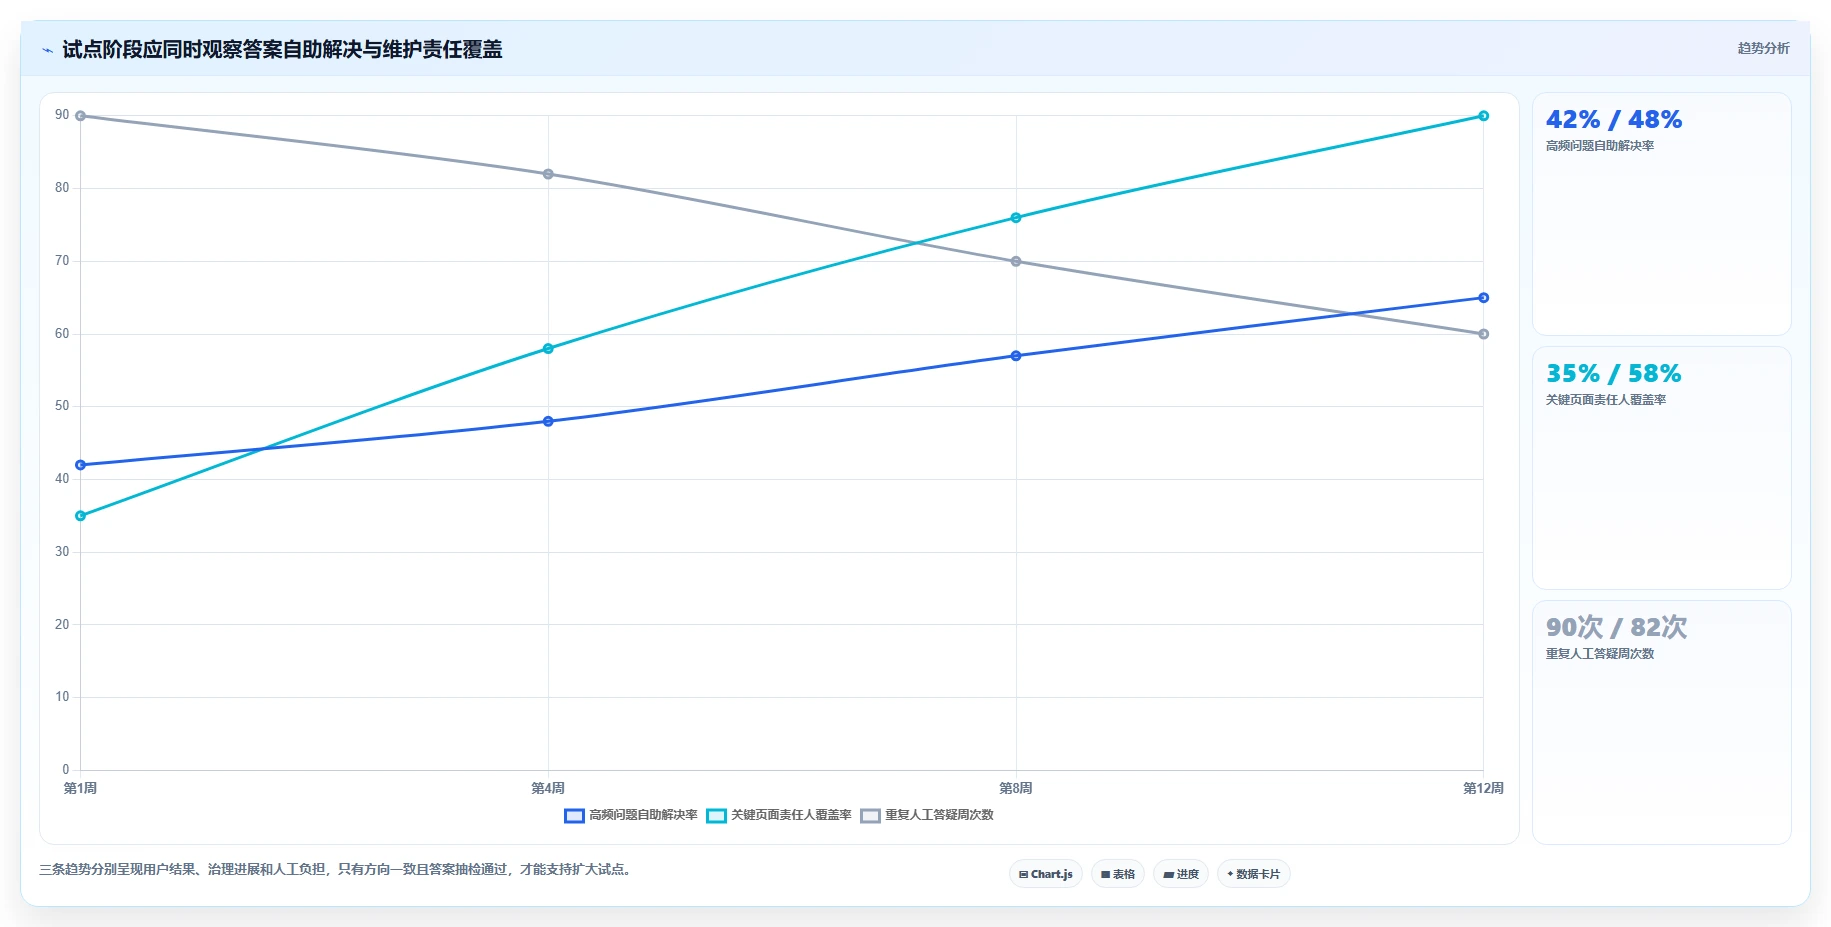Click the title 试点阶段应同时观察答案自助解决与维护责任覆盖
Image resolution: width=1831 pixels, height=927 pixels.
click(x=282, y=49)
